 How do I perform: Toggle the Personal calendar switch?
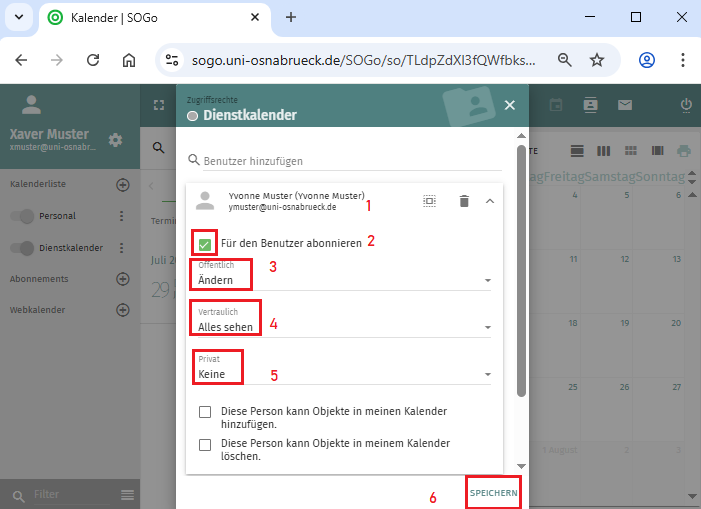click(24, 216)
